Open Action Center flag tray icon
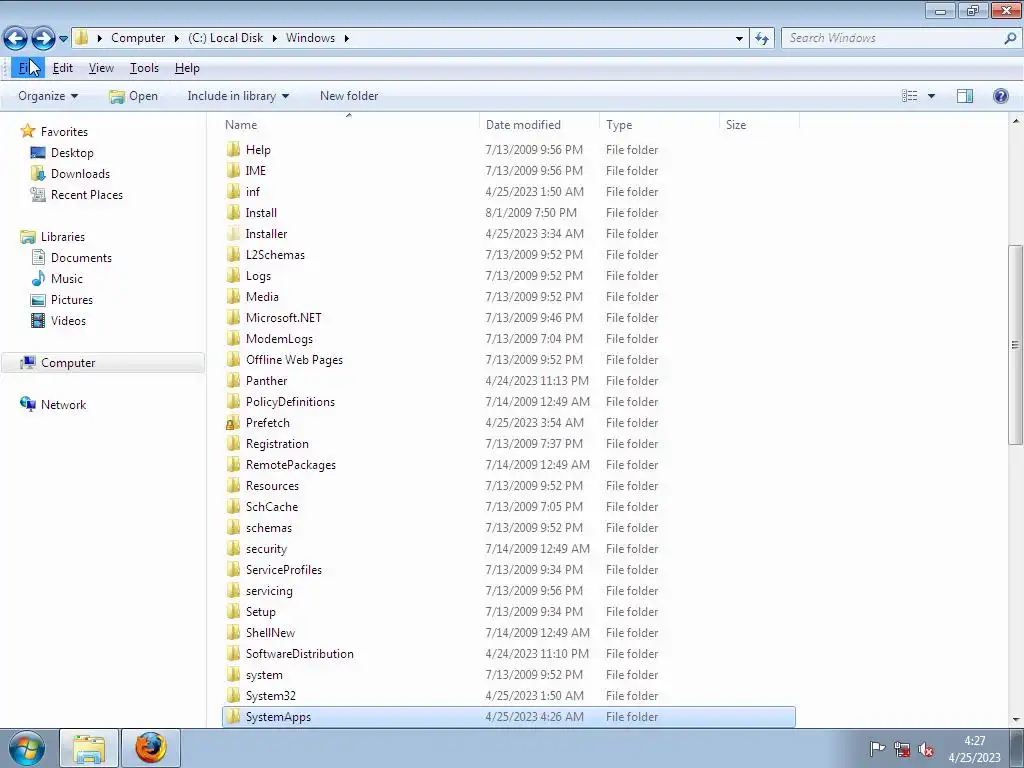 tap(877, 749)
